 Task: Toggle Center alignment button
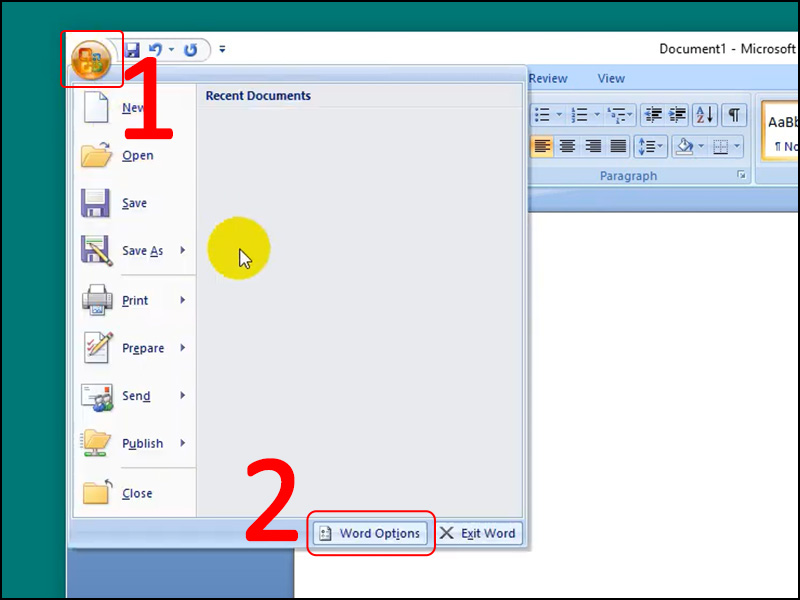(x=567, y=147)
